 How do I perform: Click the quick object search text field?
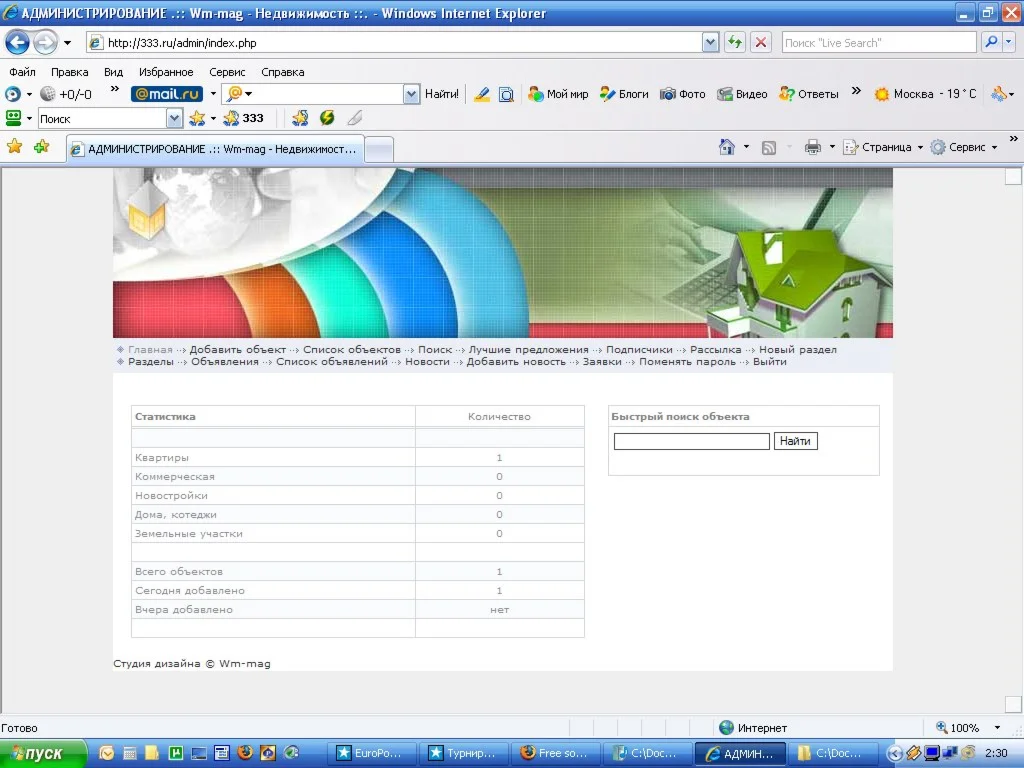pyautogui.click(x=691, y=441)
